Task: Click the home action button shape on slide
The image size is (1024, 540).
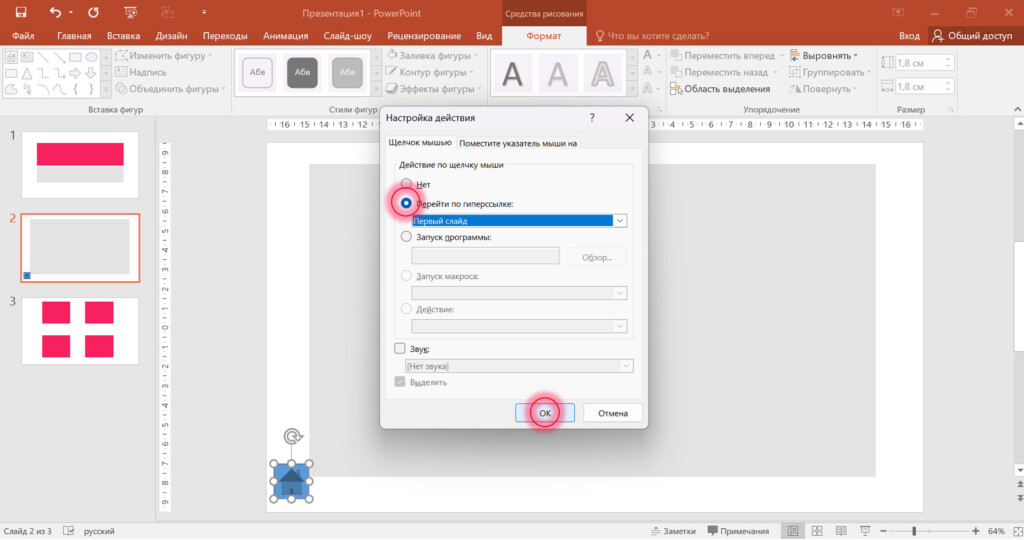Action: click(x=291, y=481)
